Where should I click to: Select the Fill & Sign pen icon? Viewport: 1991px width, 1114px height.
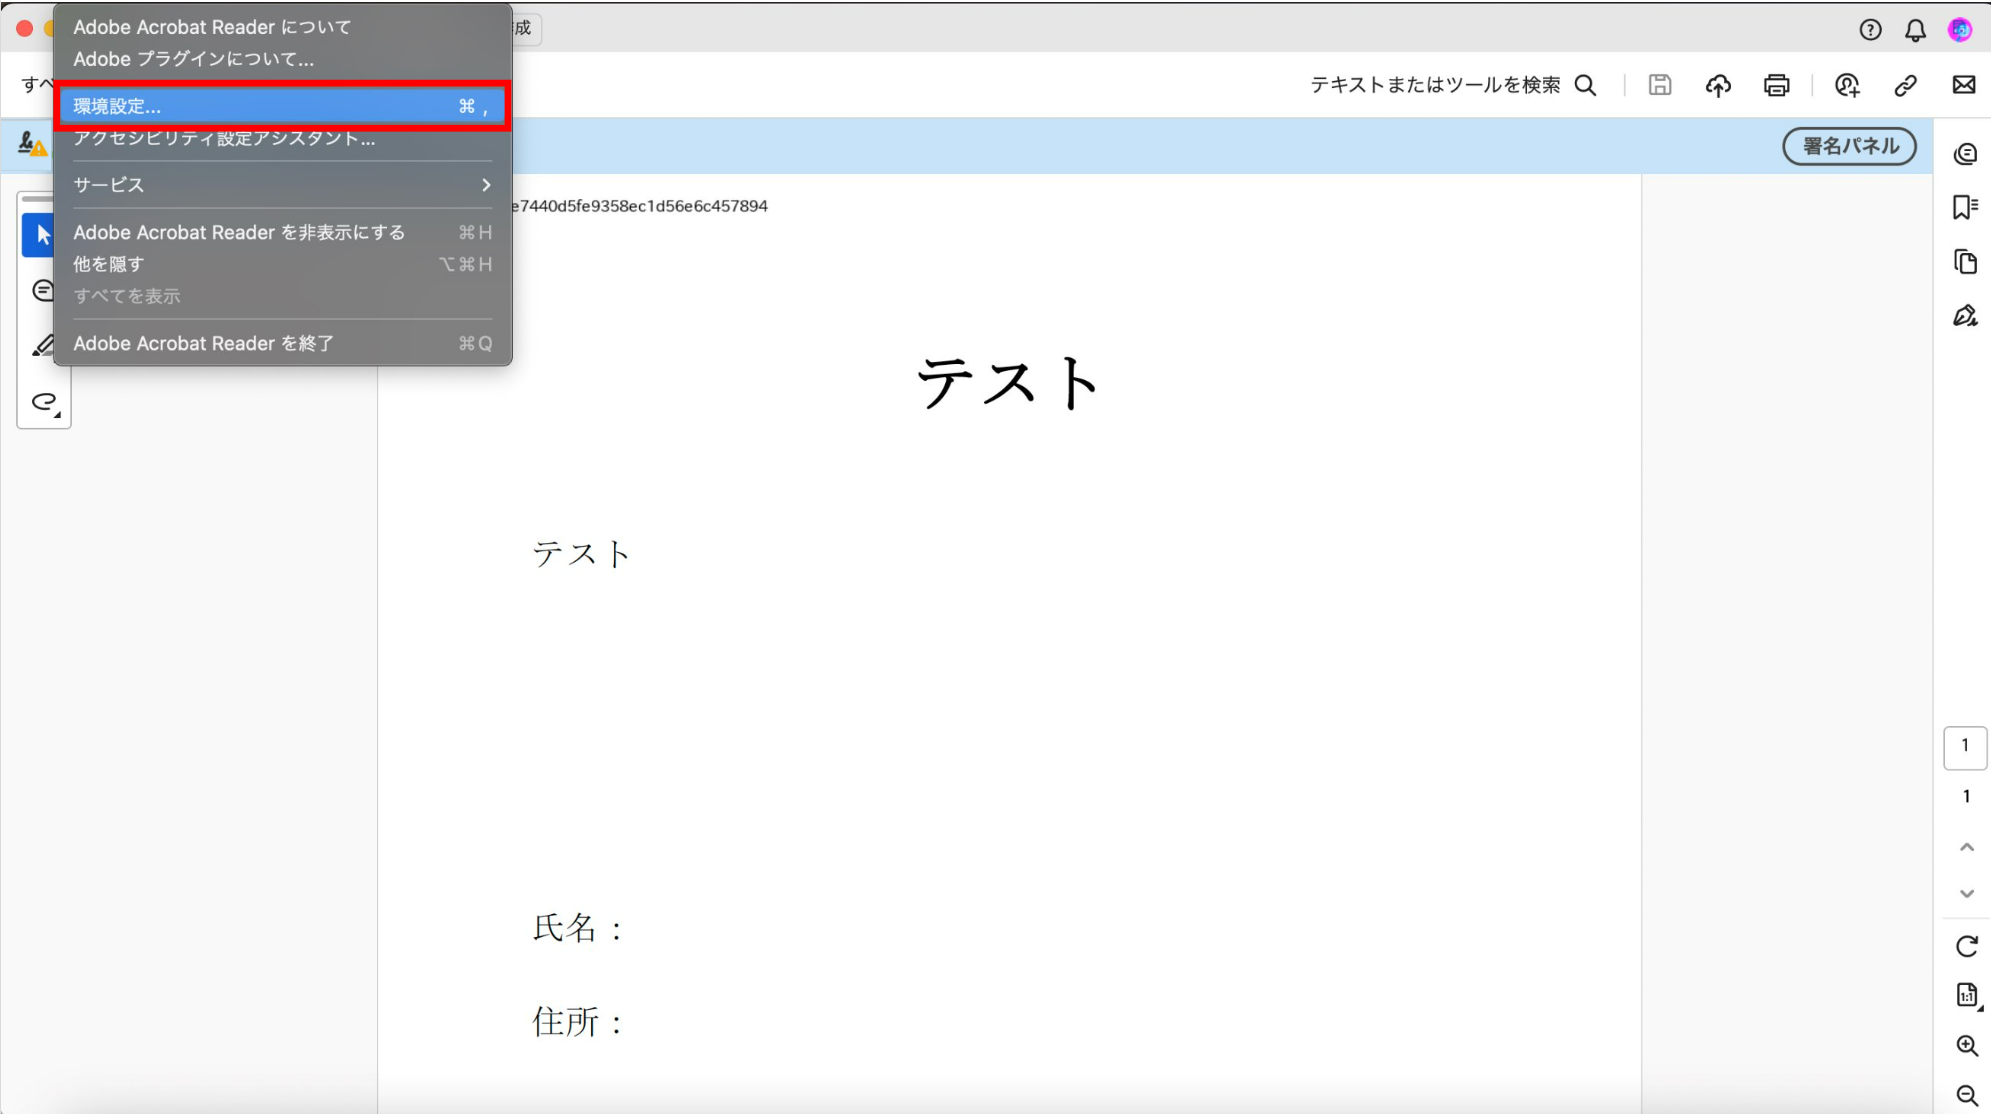click(1965, 315)
